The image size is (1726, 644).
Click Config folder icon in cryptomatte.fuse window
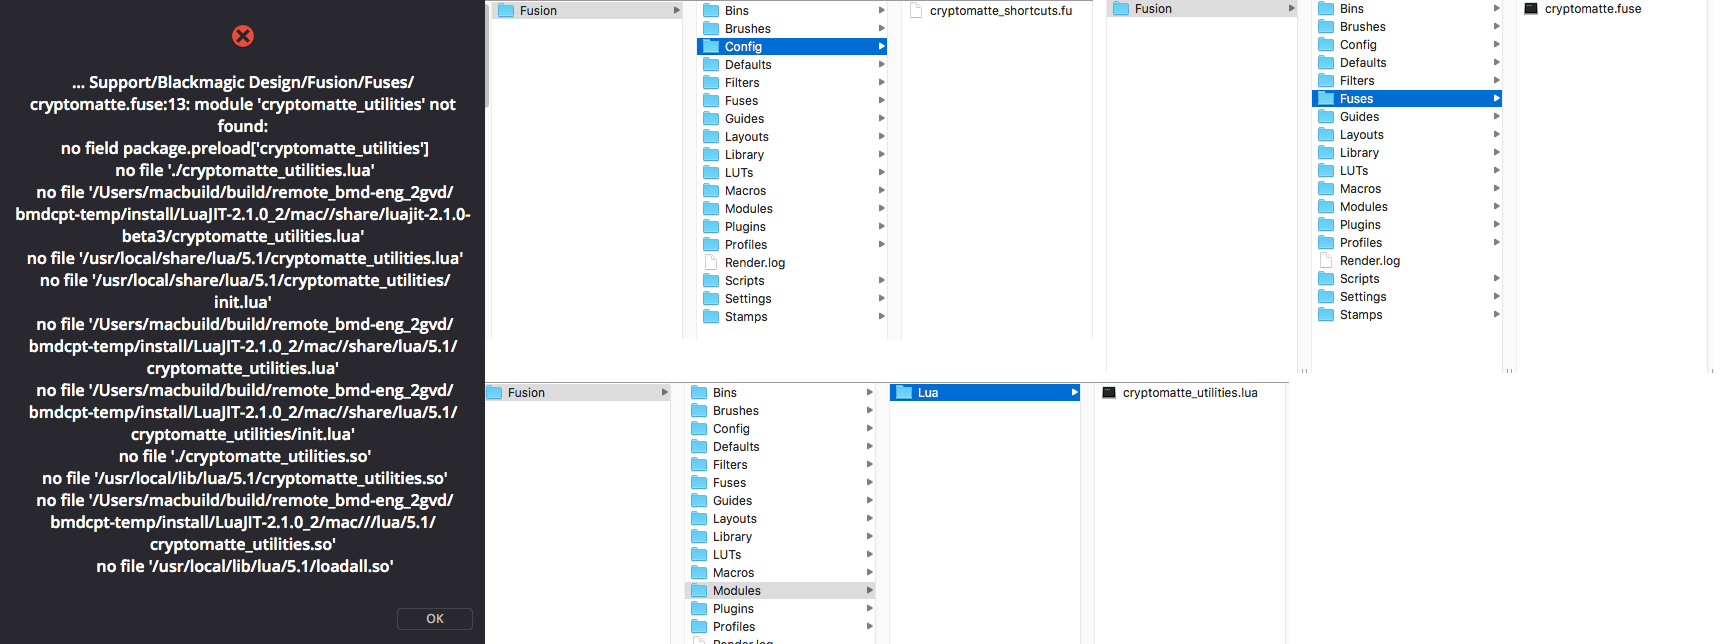tap(1326, 45)
